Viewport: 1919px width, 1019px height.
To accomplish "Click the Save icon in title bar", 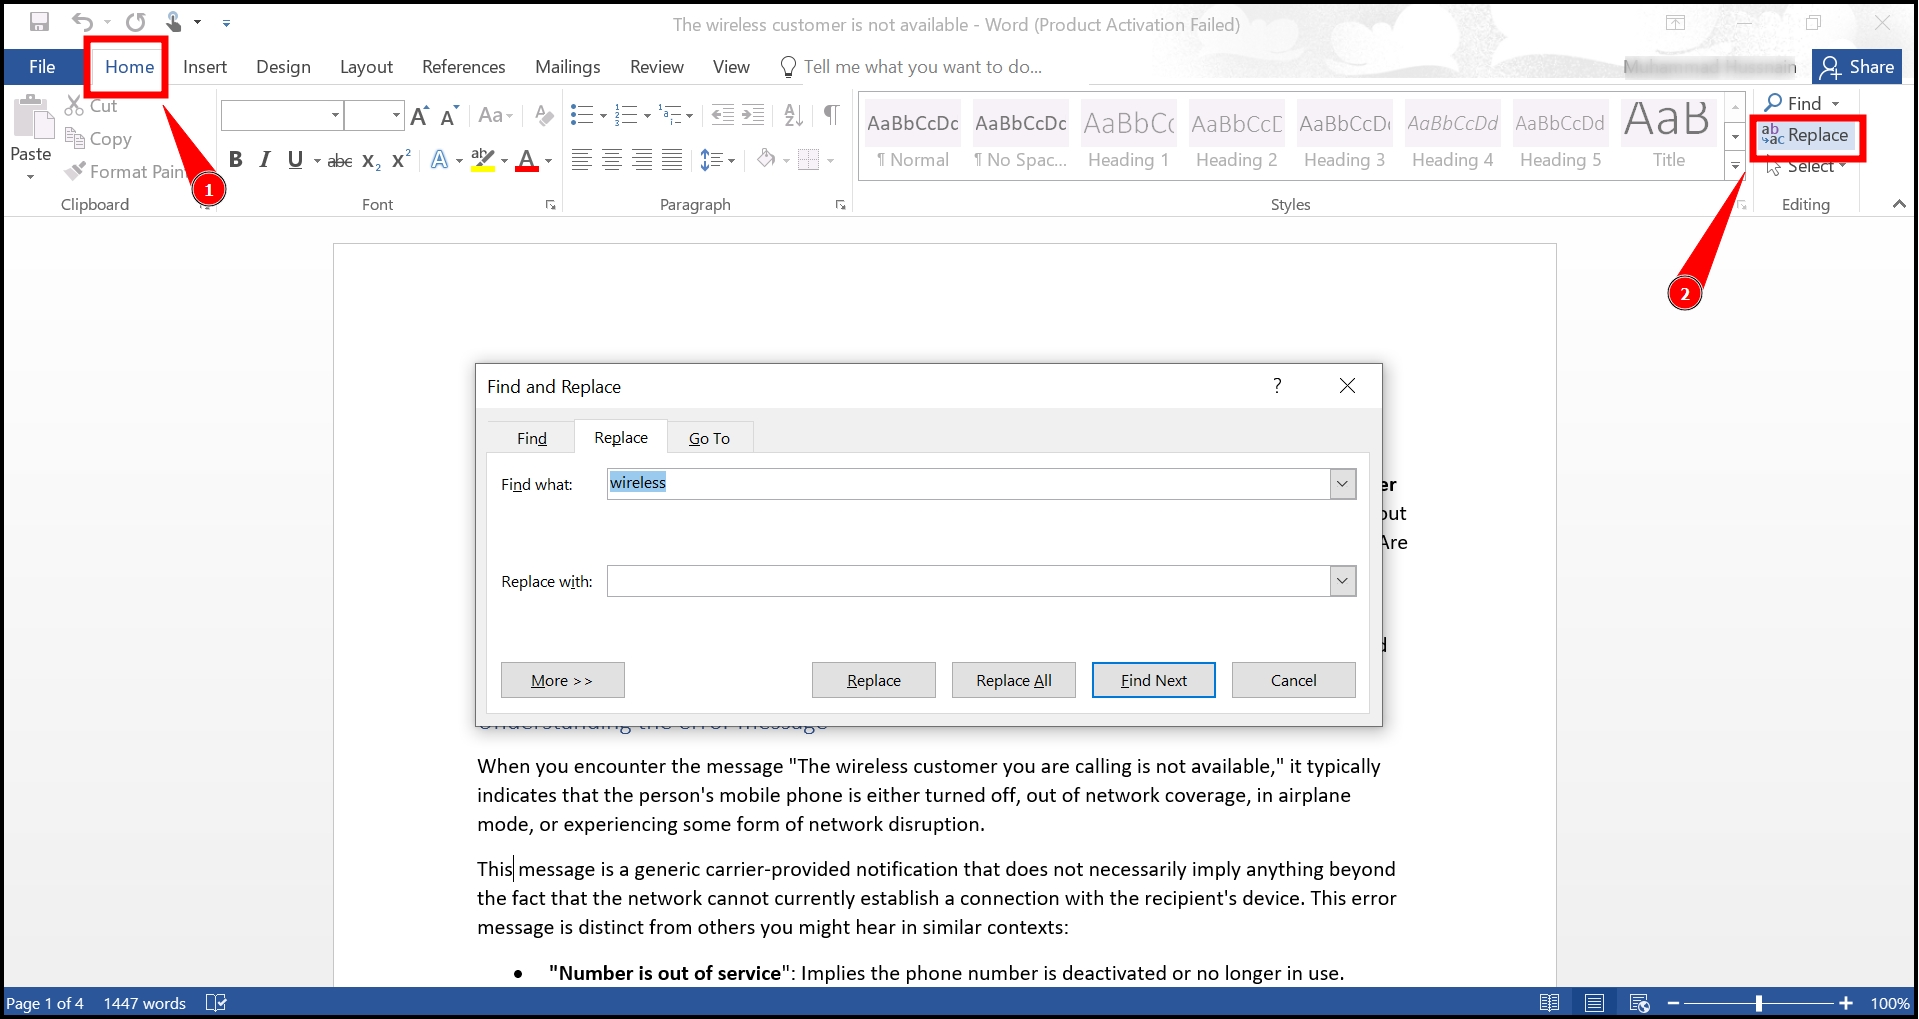I will (x=40, y=22).
